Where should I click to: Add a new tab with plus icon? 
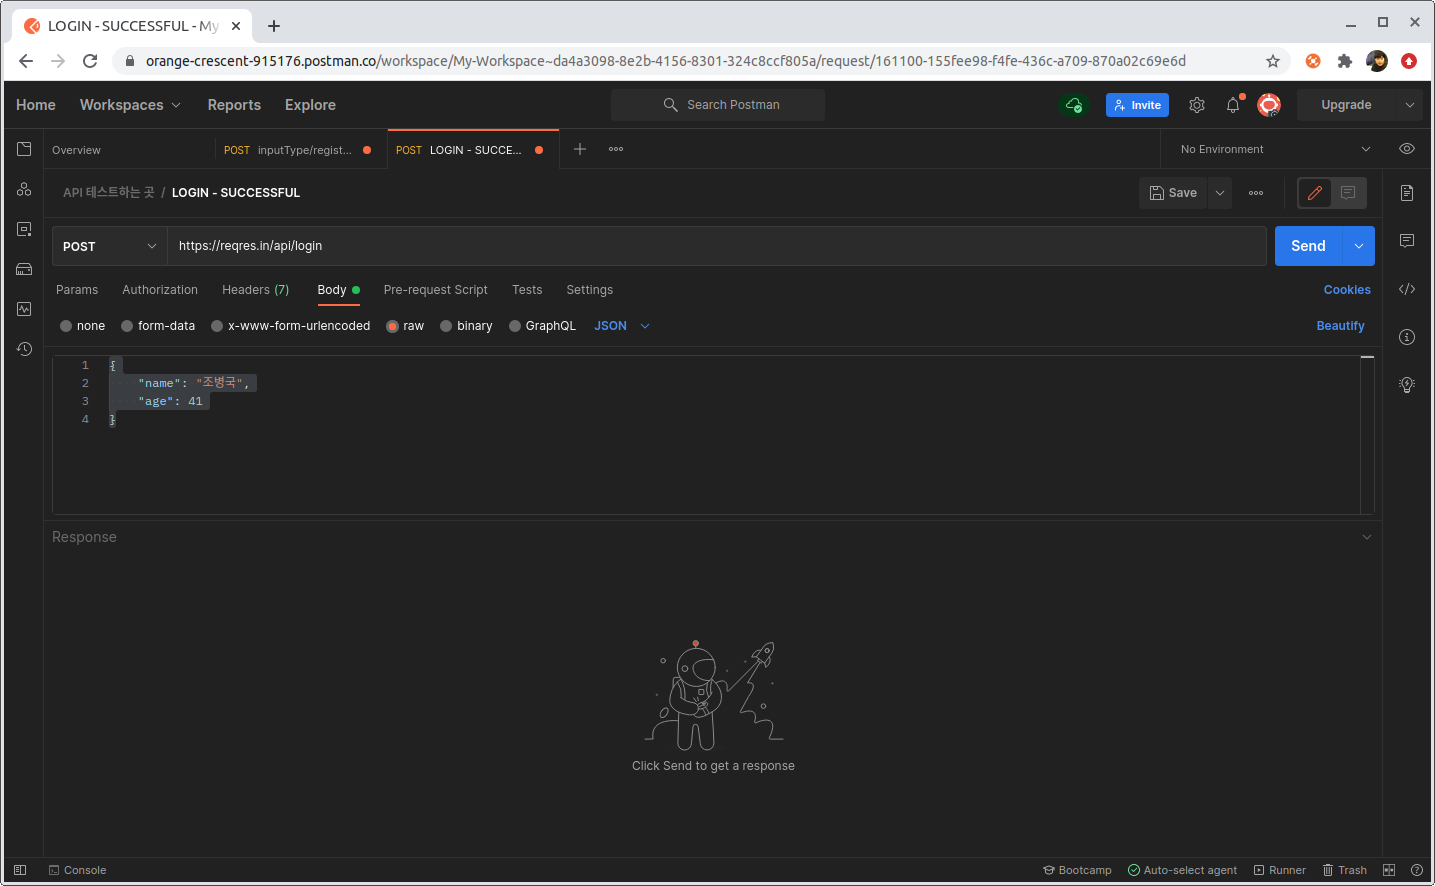(580, 149)
